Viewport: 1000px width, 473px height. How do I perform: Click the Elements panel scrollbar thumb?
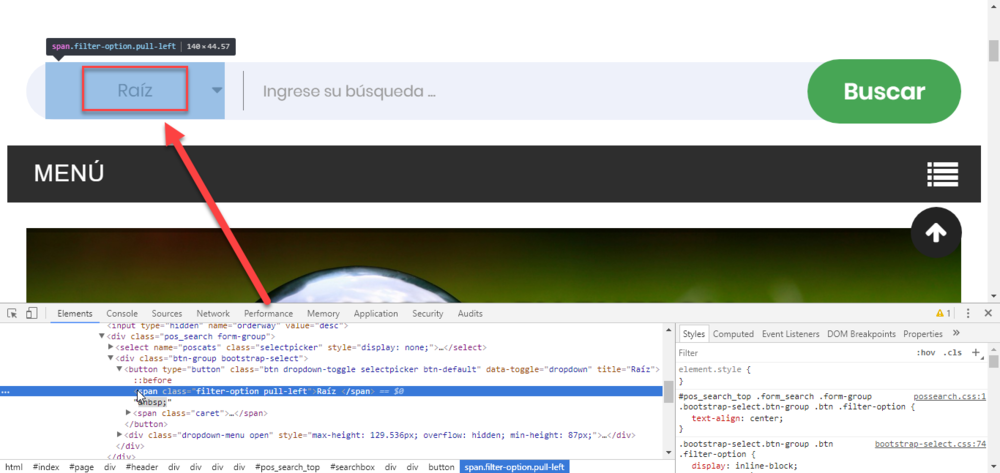[668, 392]
